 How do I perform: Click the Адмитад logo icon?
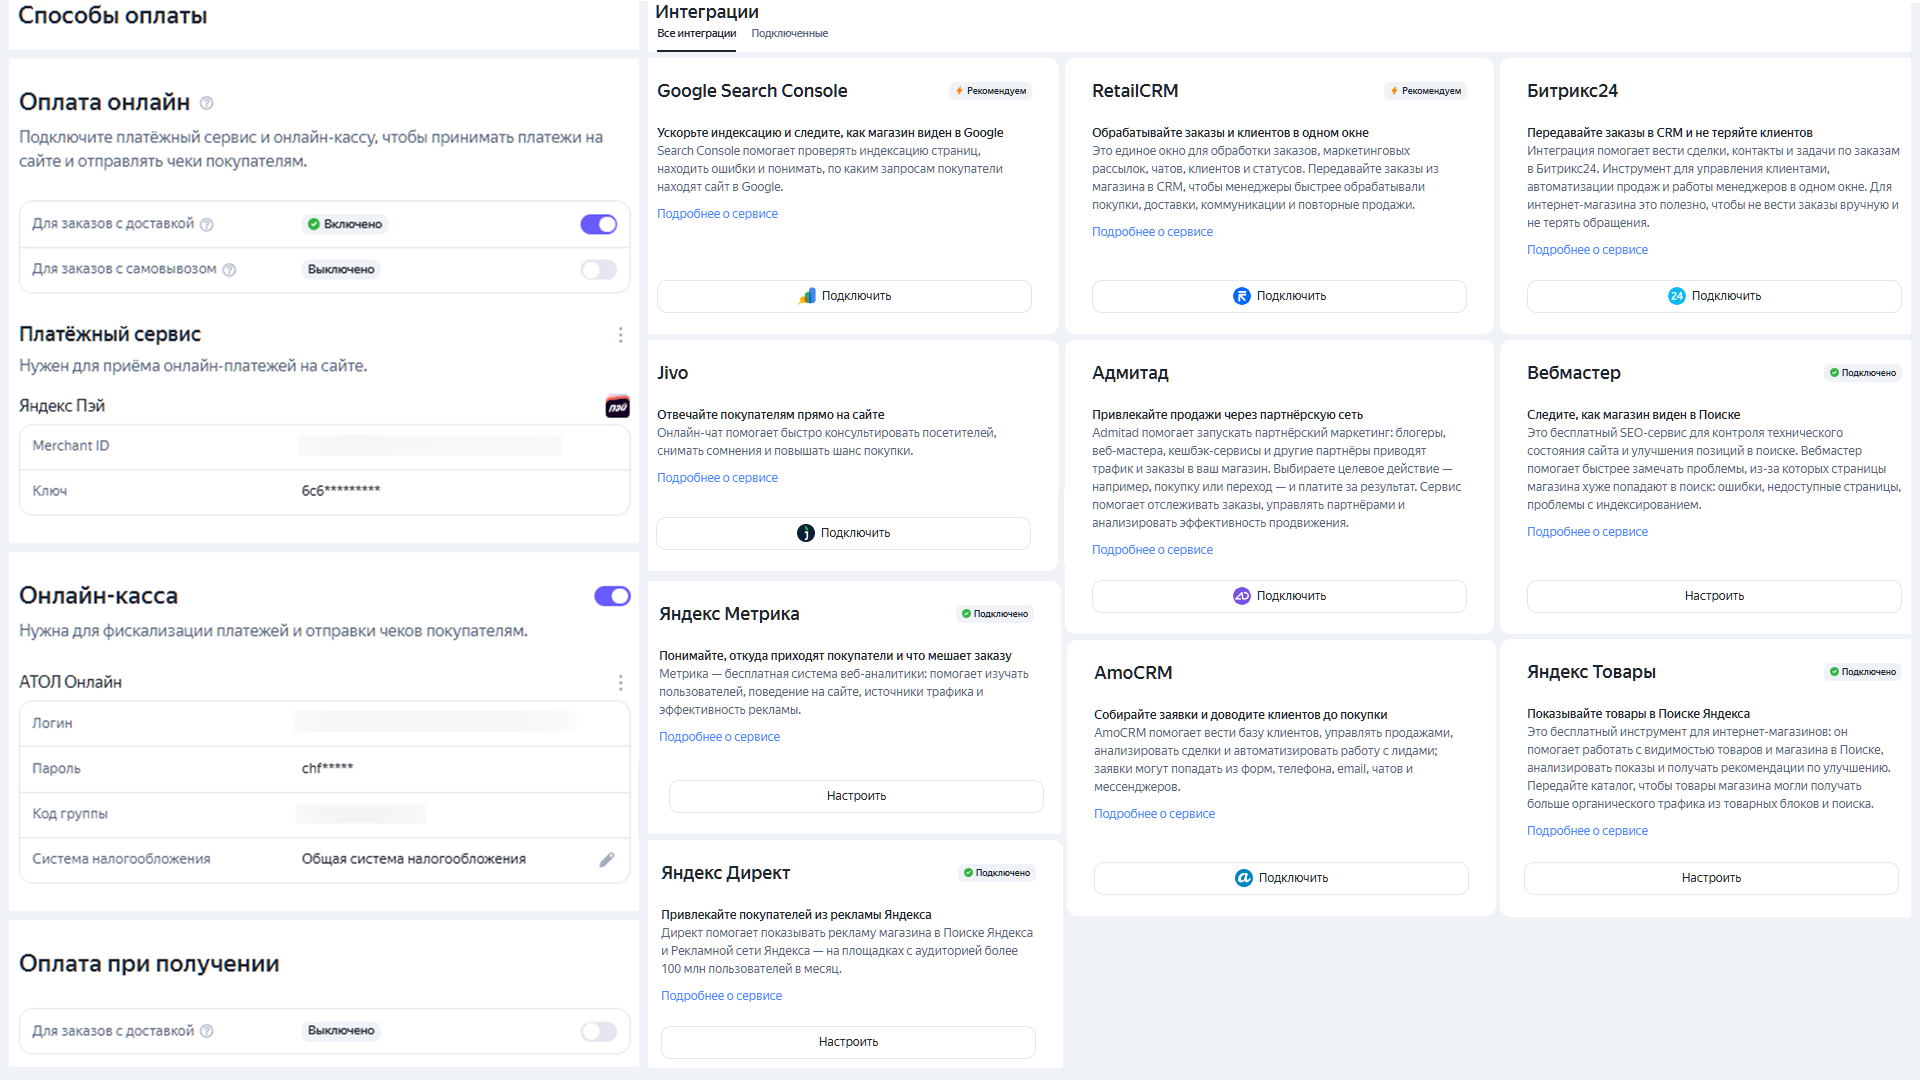pos(1241,596)
